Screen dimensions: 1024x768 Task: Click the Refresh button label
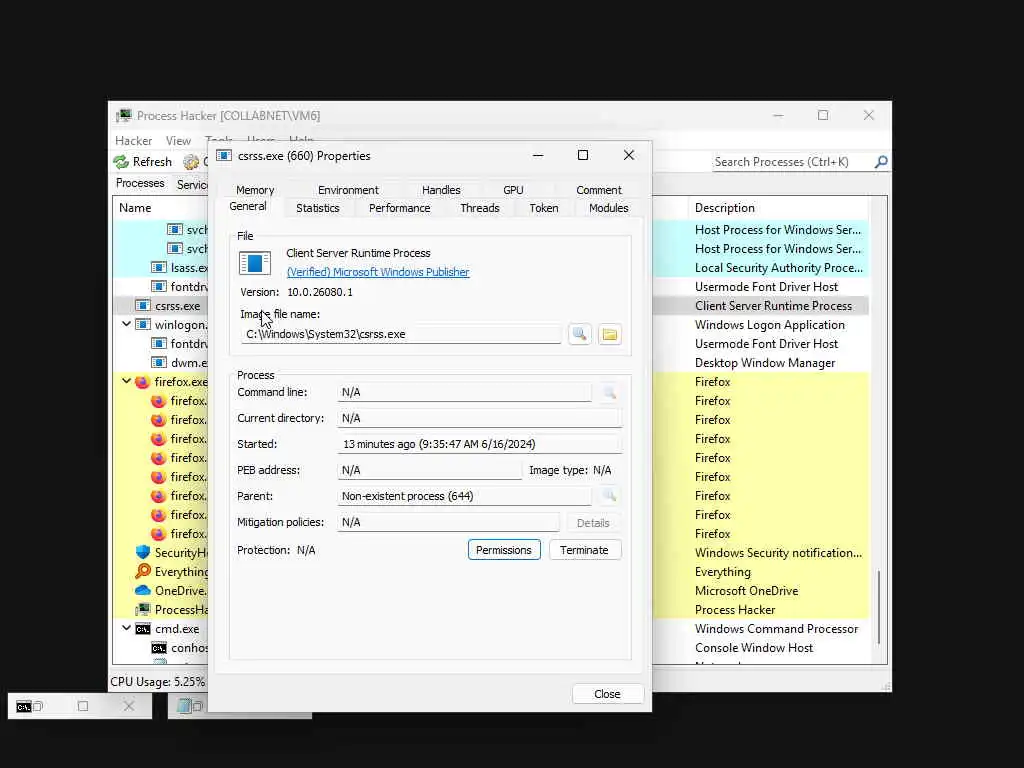click(x=152, y=161)
